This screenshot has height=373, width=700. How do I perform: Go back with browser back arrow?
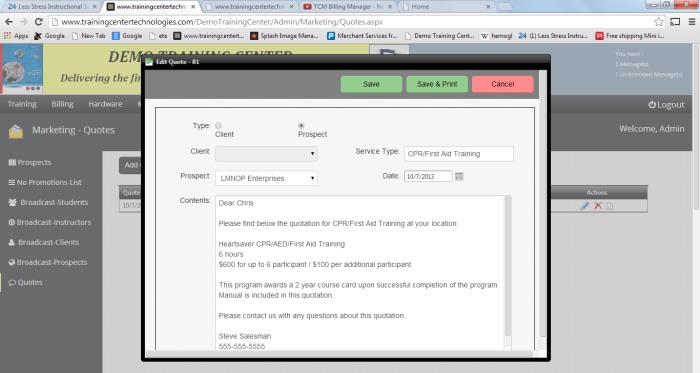pyautogui.click(x=9, y=22)
